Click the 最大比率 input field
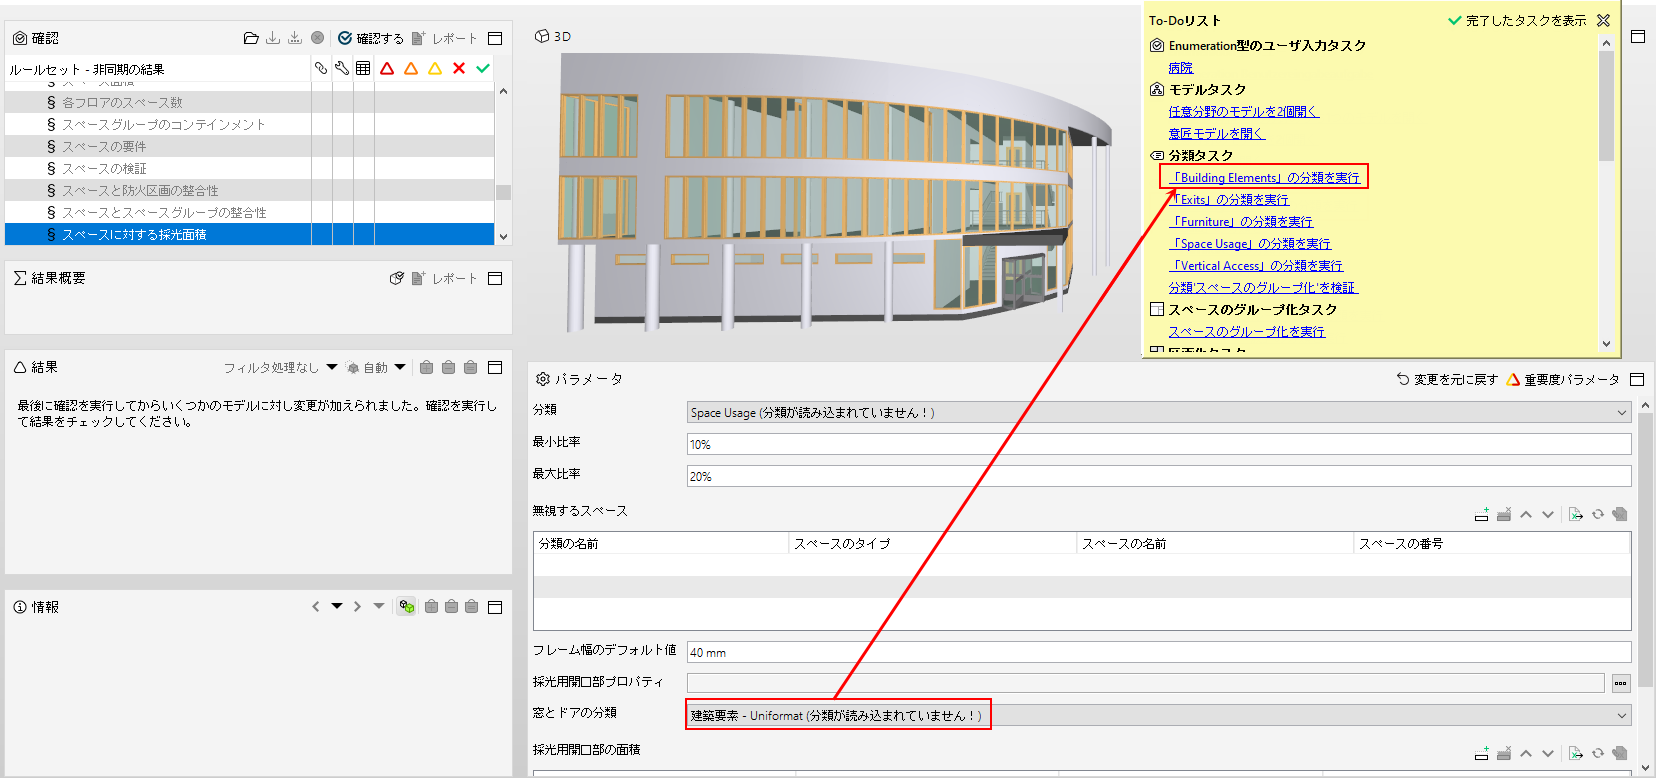 pos(1159,476)
